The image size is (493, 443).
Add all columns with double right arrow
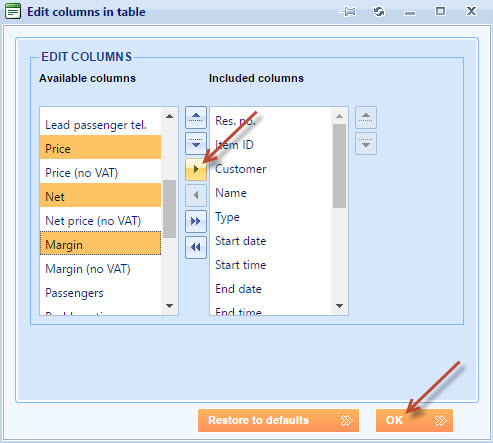tap(196, 221)
